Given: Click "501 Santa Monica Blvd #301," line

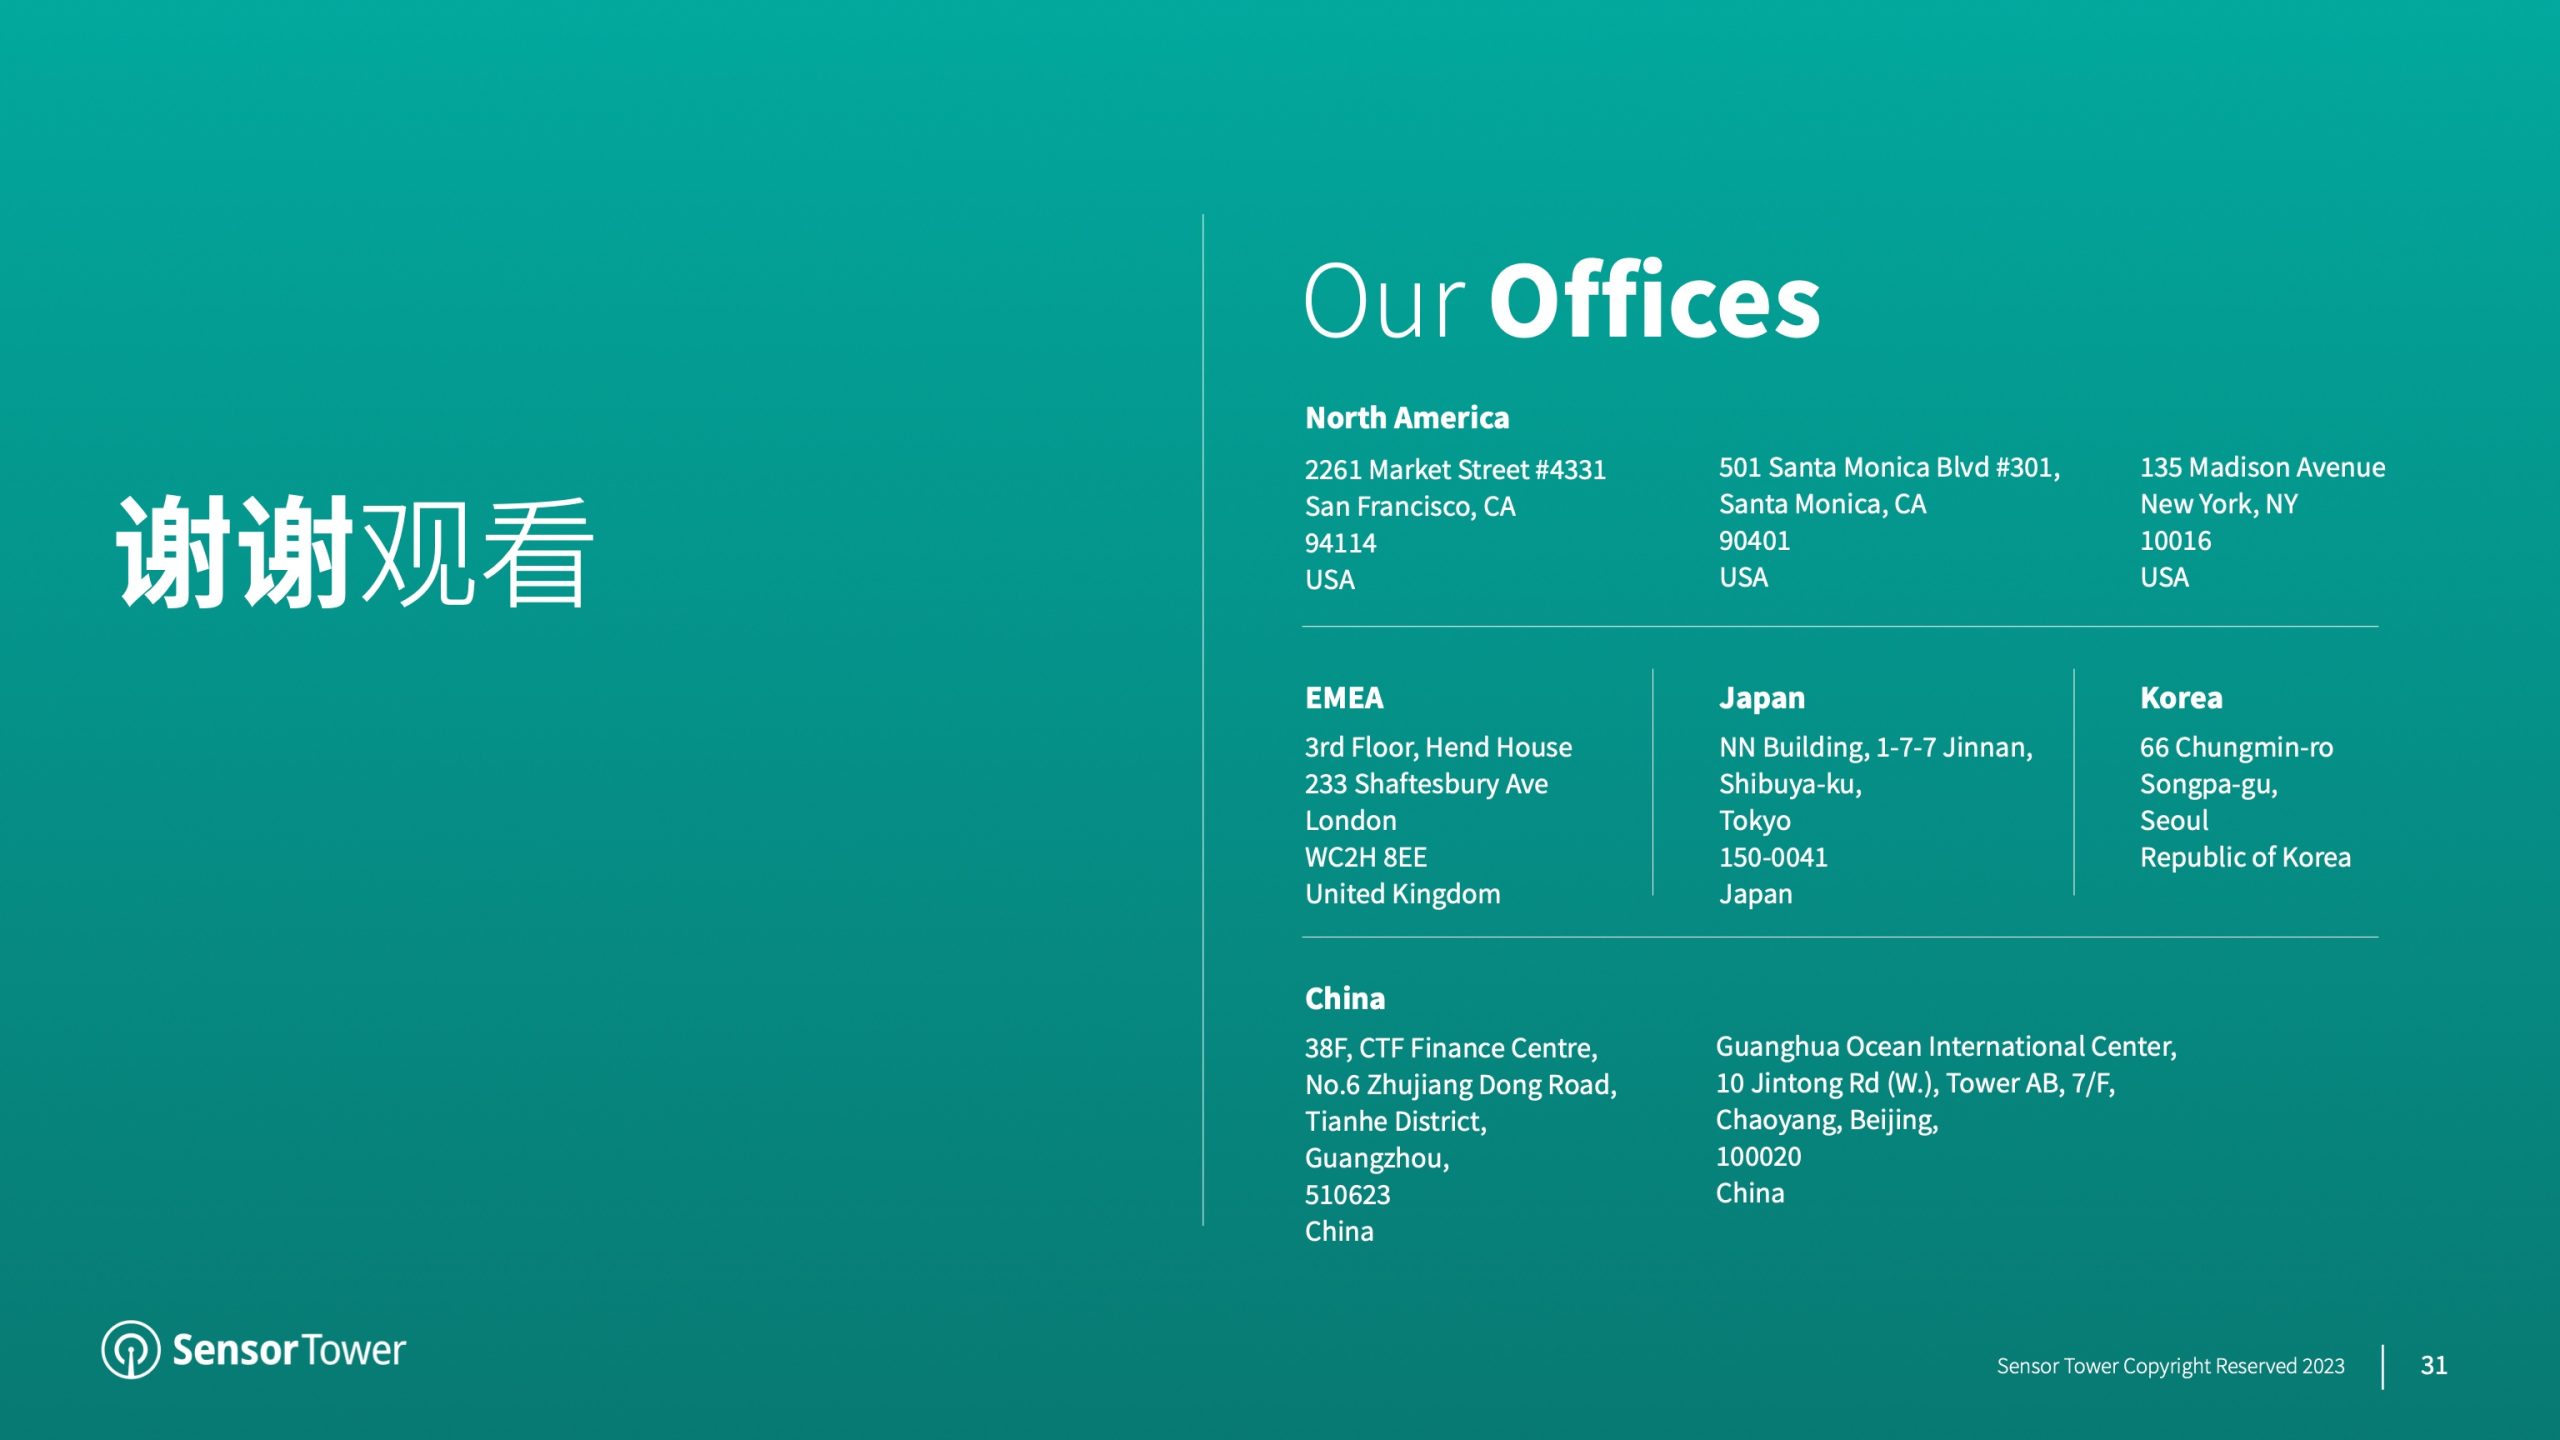Looking at the screenshot, I should (1889, 467).
